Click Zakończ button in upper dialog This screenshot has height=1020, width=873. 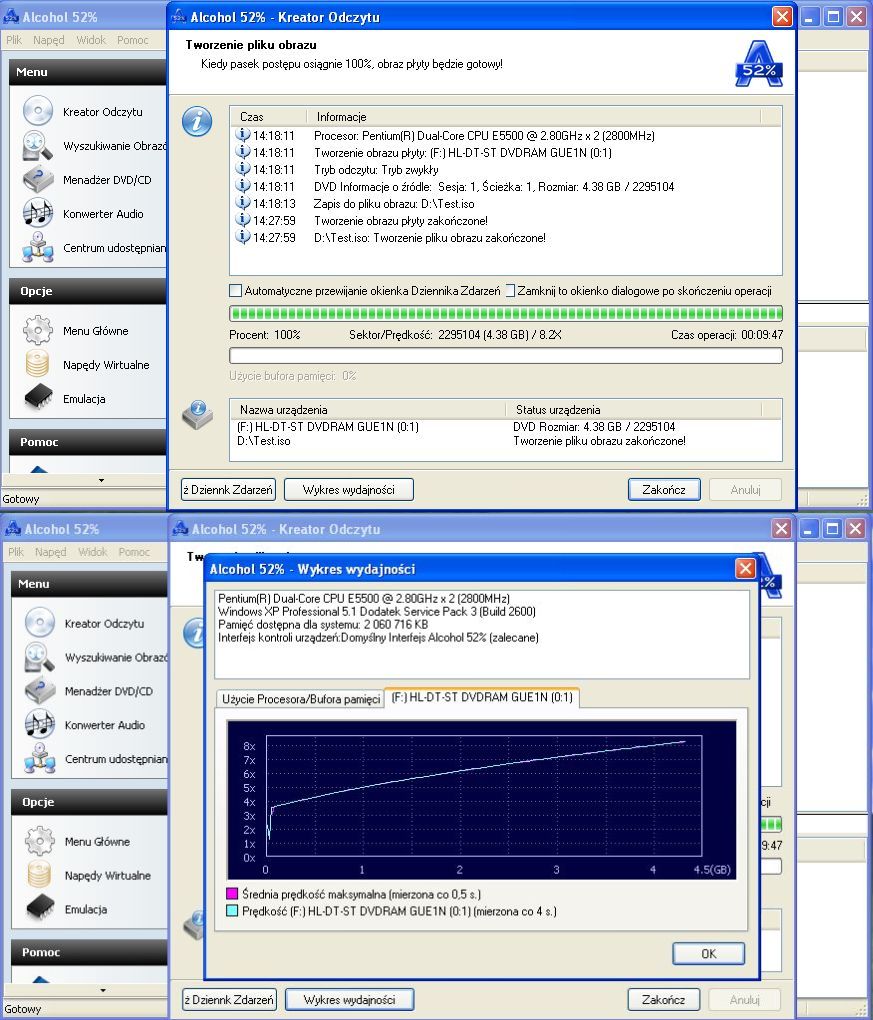pos(664,490)
